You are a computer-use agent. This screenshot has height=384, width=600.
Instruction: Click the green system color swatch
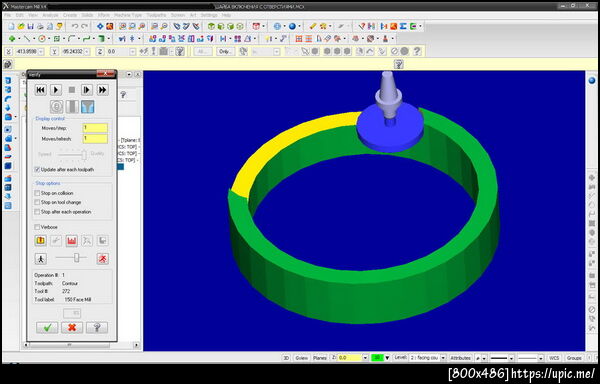point(377,358)
